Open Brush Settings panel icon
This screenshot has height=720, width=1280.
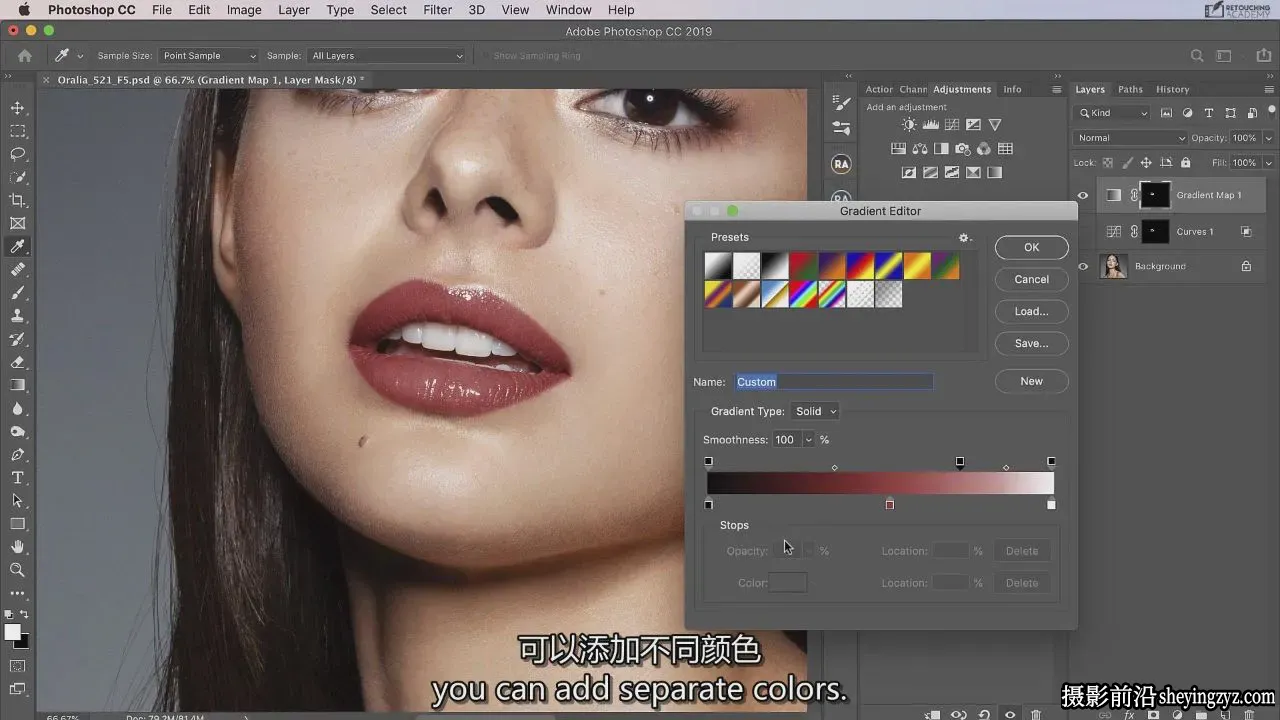click(842, 102)
